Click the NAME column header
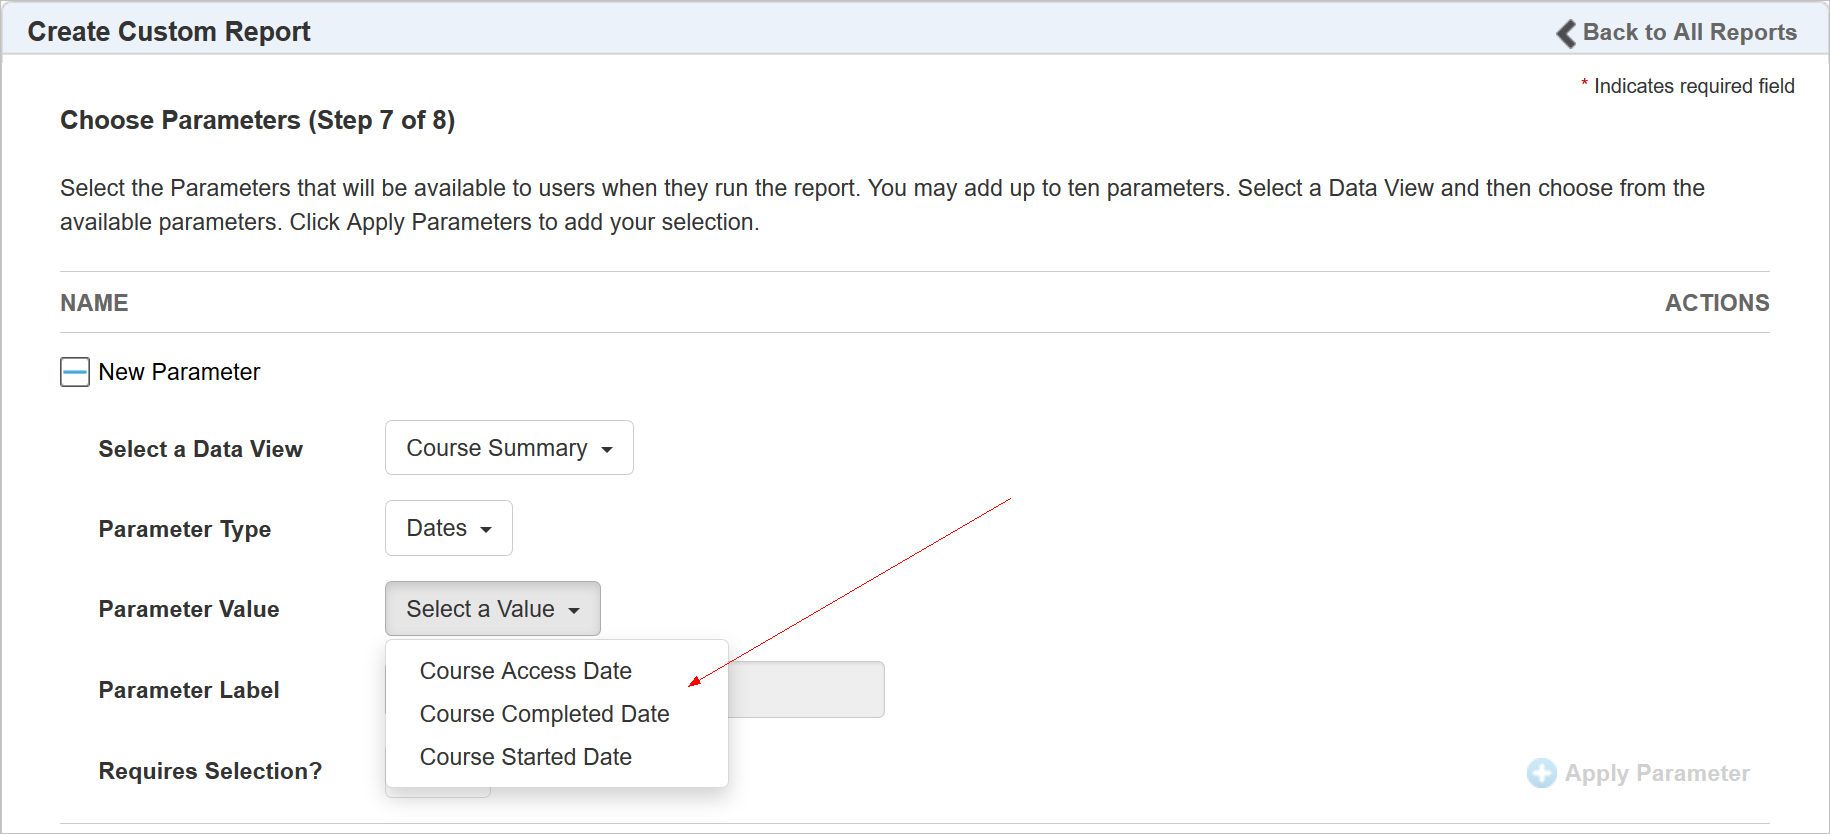Image resolution: width=1830 pixels, height=834 pixels. click(x=94, y=303)
